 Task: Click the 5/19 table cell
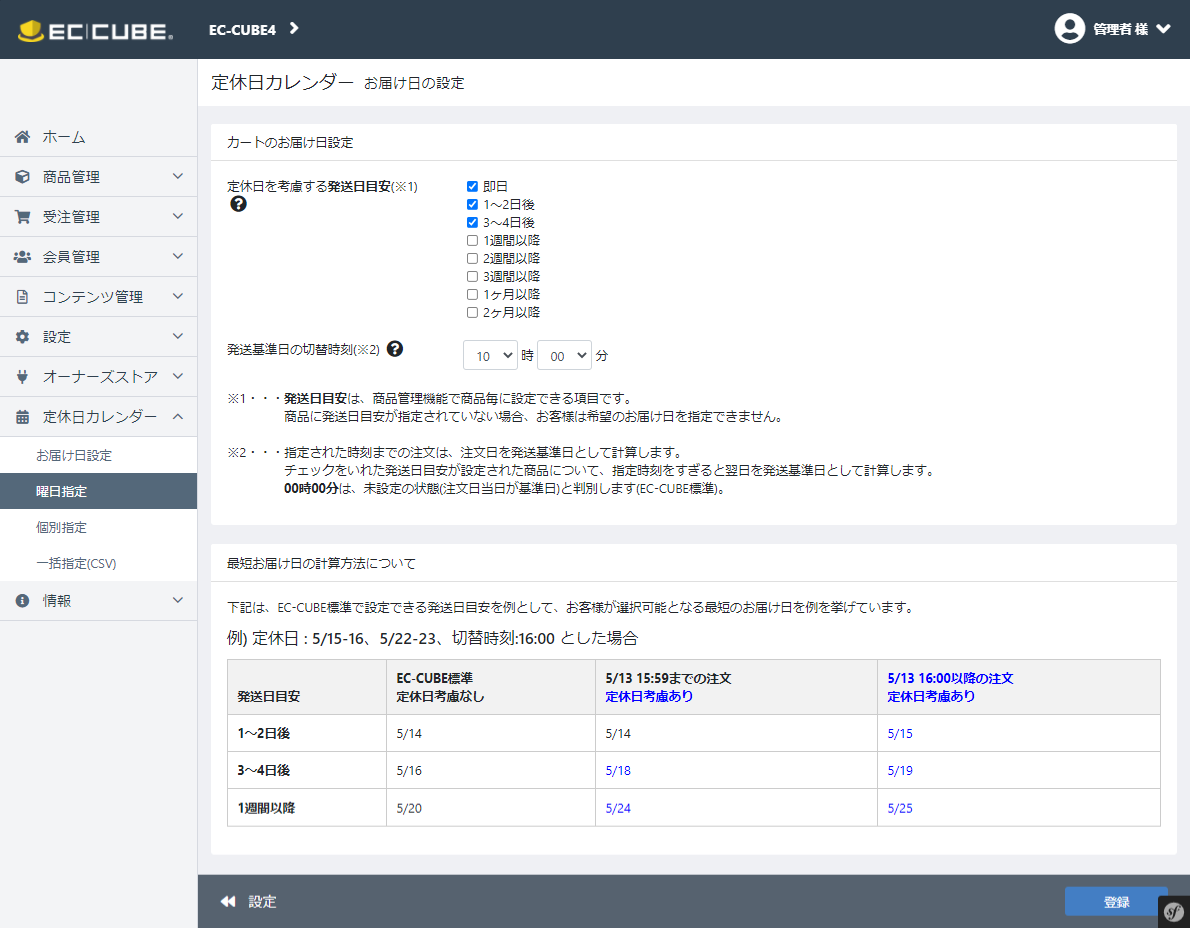click(1018, 770)
